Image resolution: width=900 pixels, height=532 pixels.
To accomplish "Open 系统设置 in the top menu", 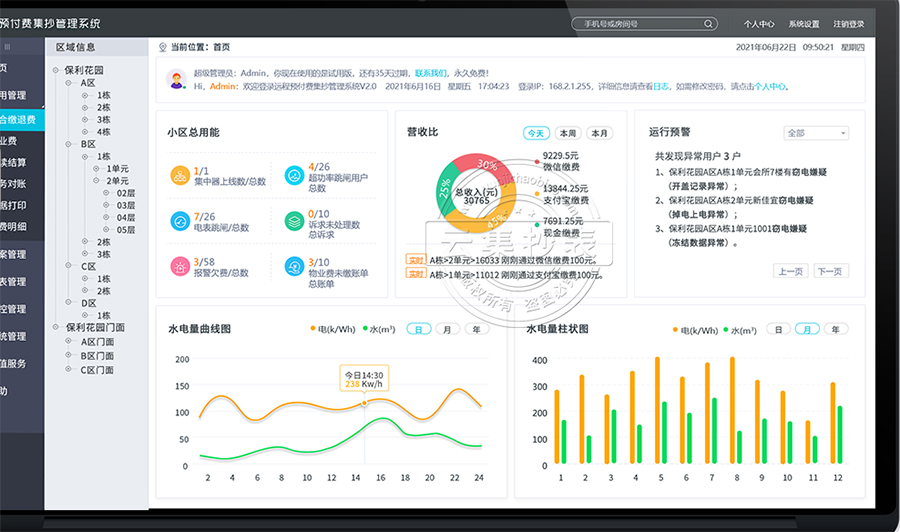I will pos(803,23).
